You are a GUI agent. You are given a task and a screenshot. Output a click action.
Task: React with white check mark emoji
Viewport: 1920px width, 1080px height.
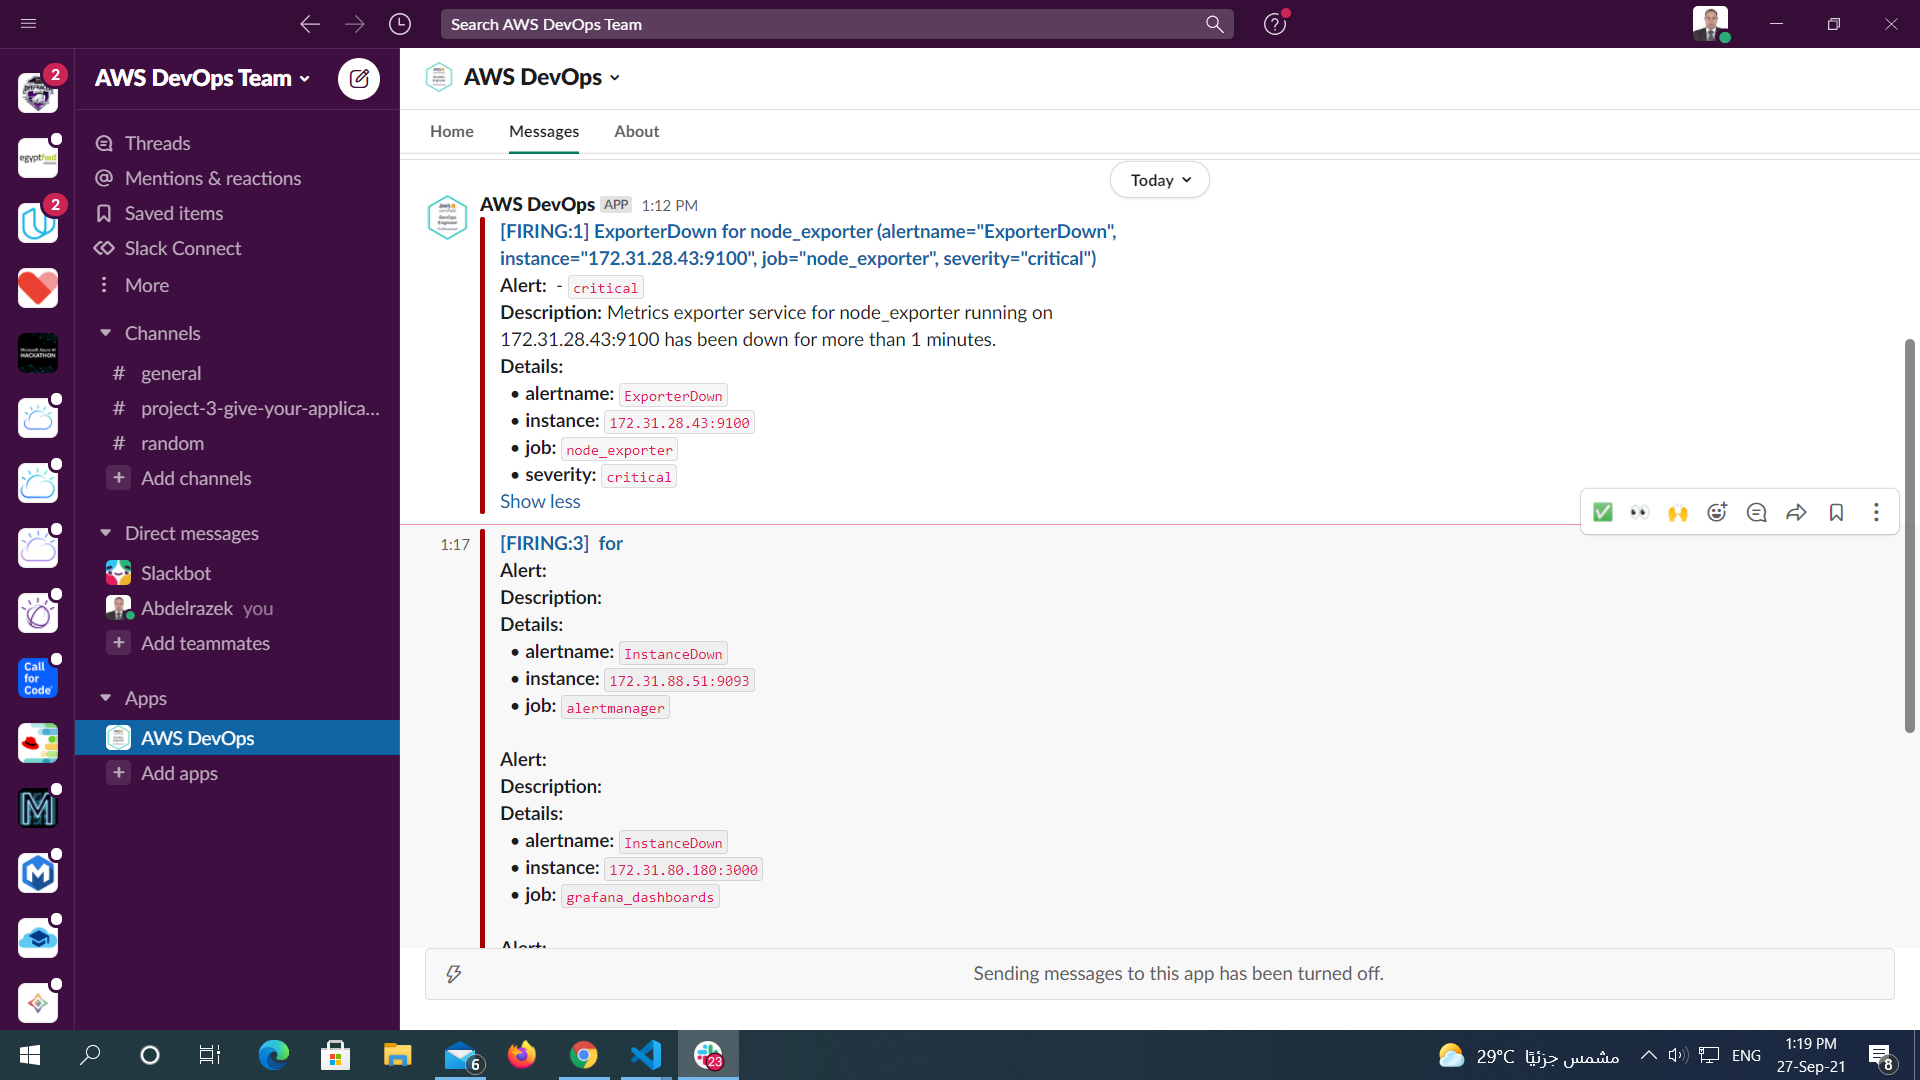(x=1602, y=512)
